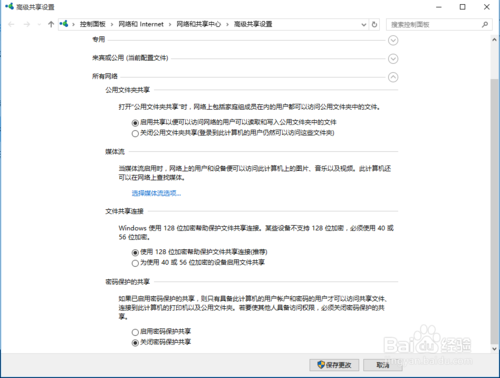Minimize the 高级共享设置 window
This screenshot has width=500, height=378.
click(x=439, y=7)
